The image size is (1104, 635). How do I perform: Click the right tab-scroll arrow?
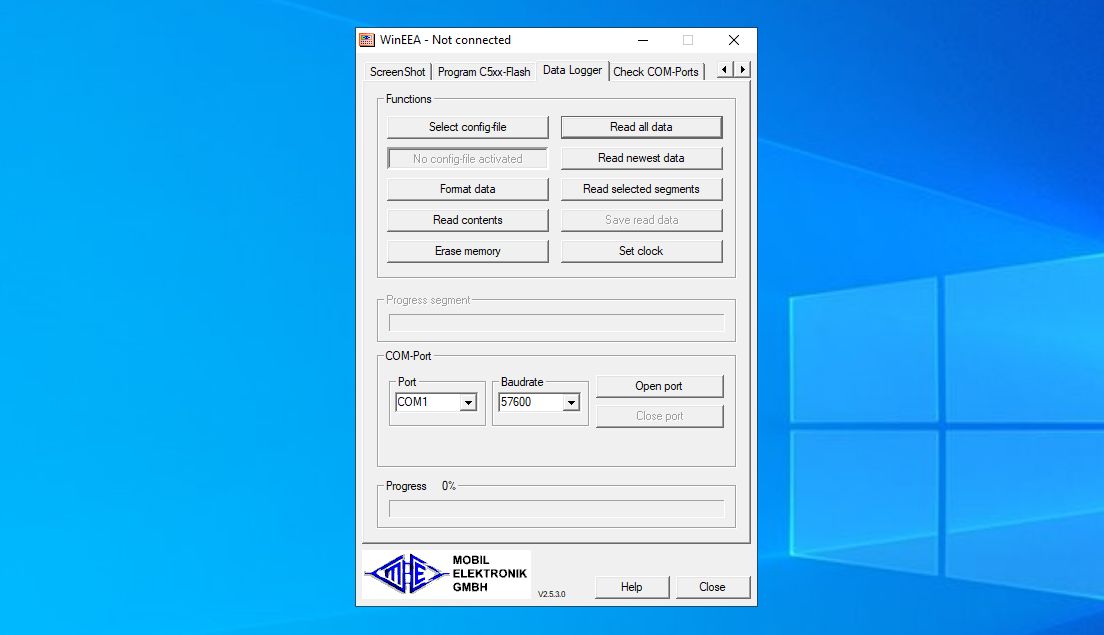(x=740, y=70)
